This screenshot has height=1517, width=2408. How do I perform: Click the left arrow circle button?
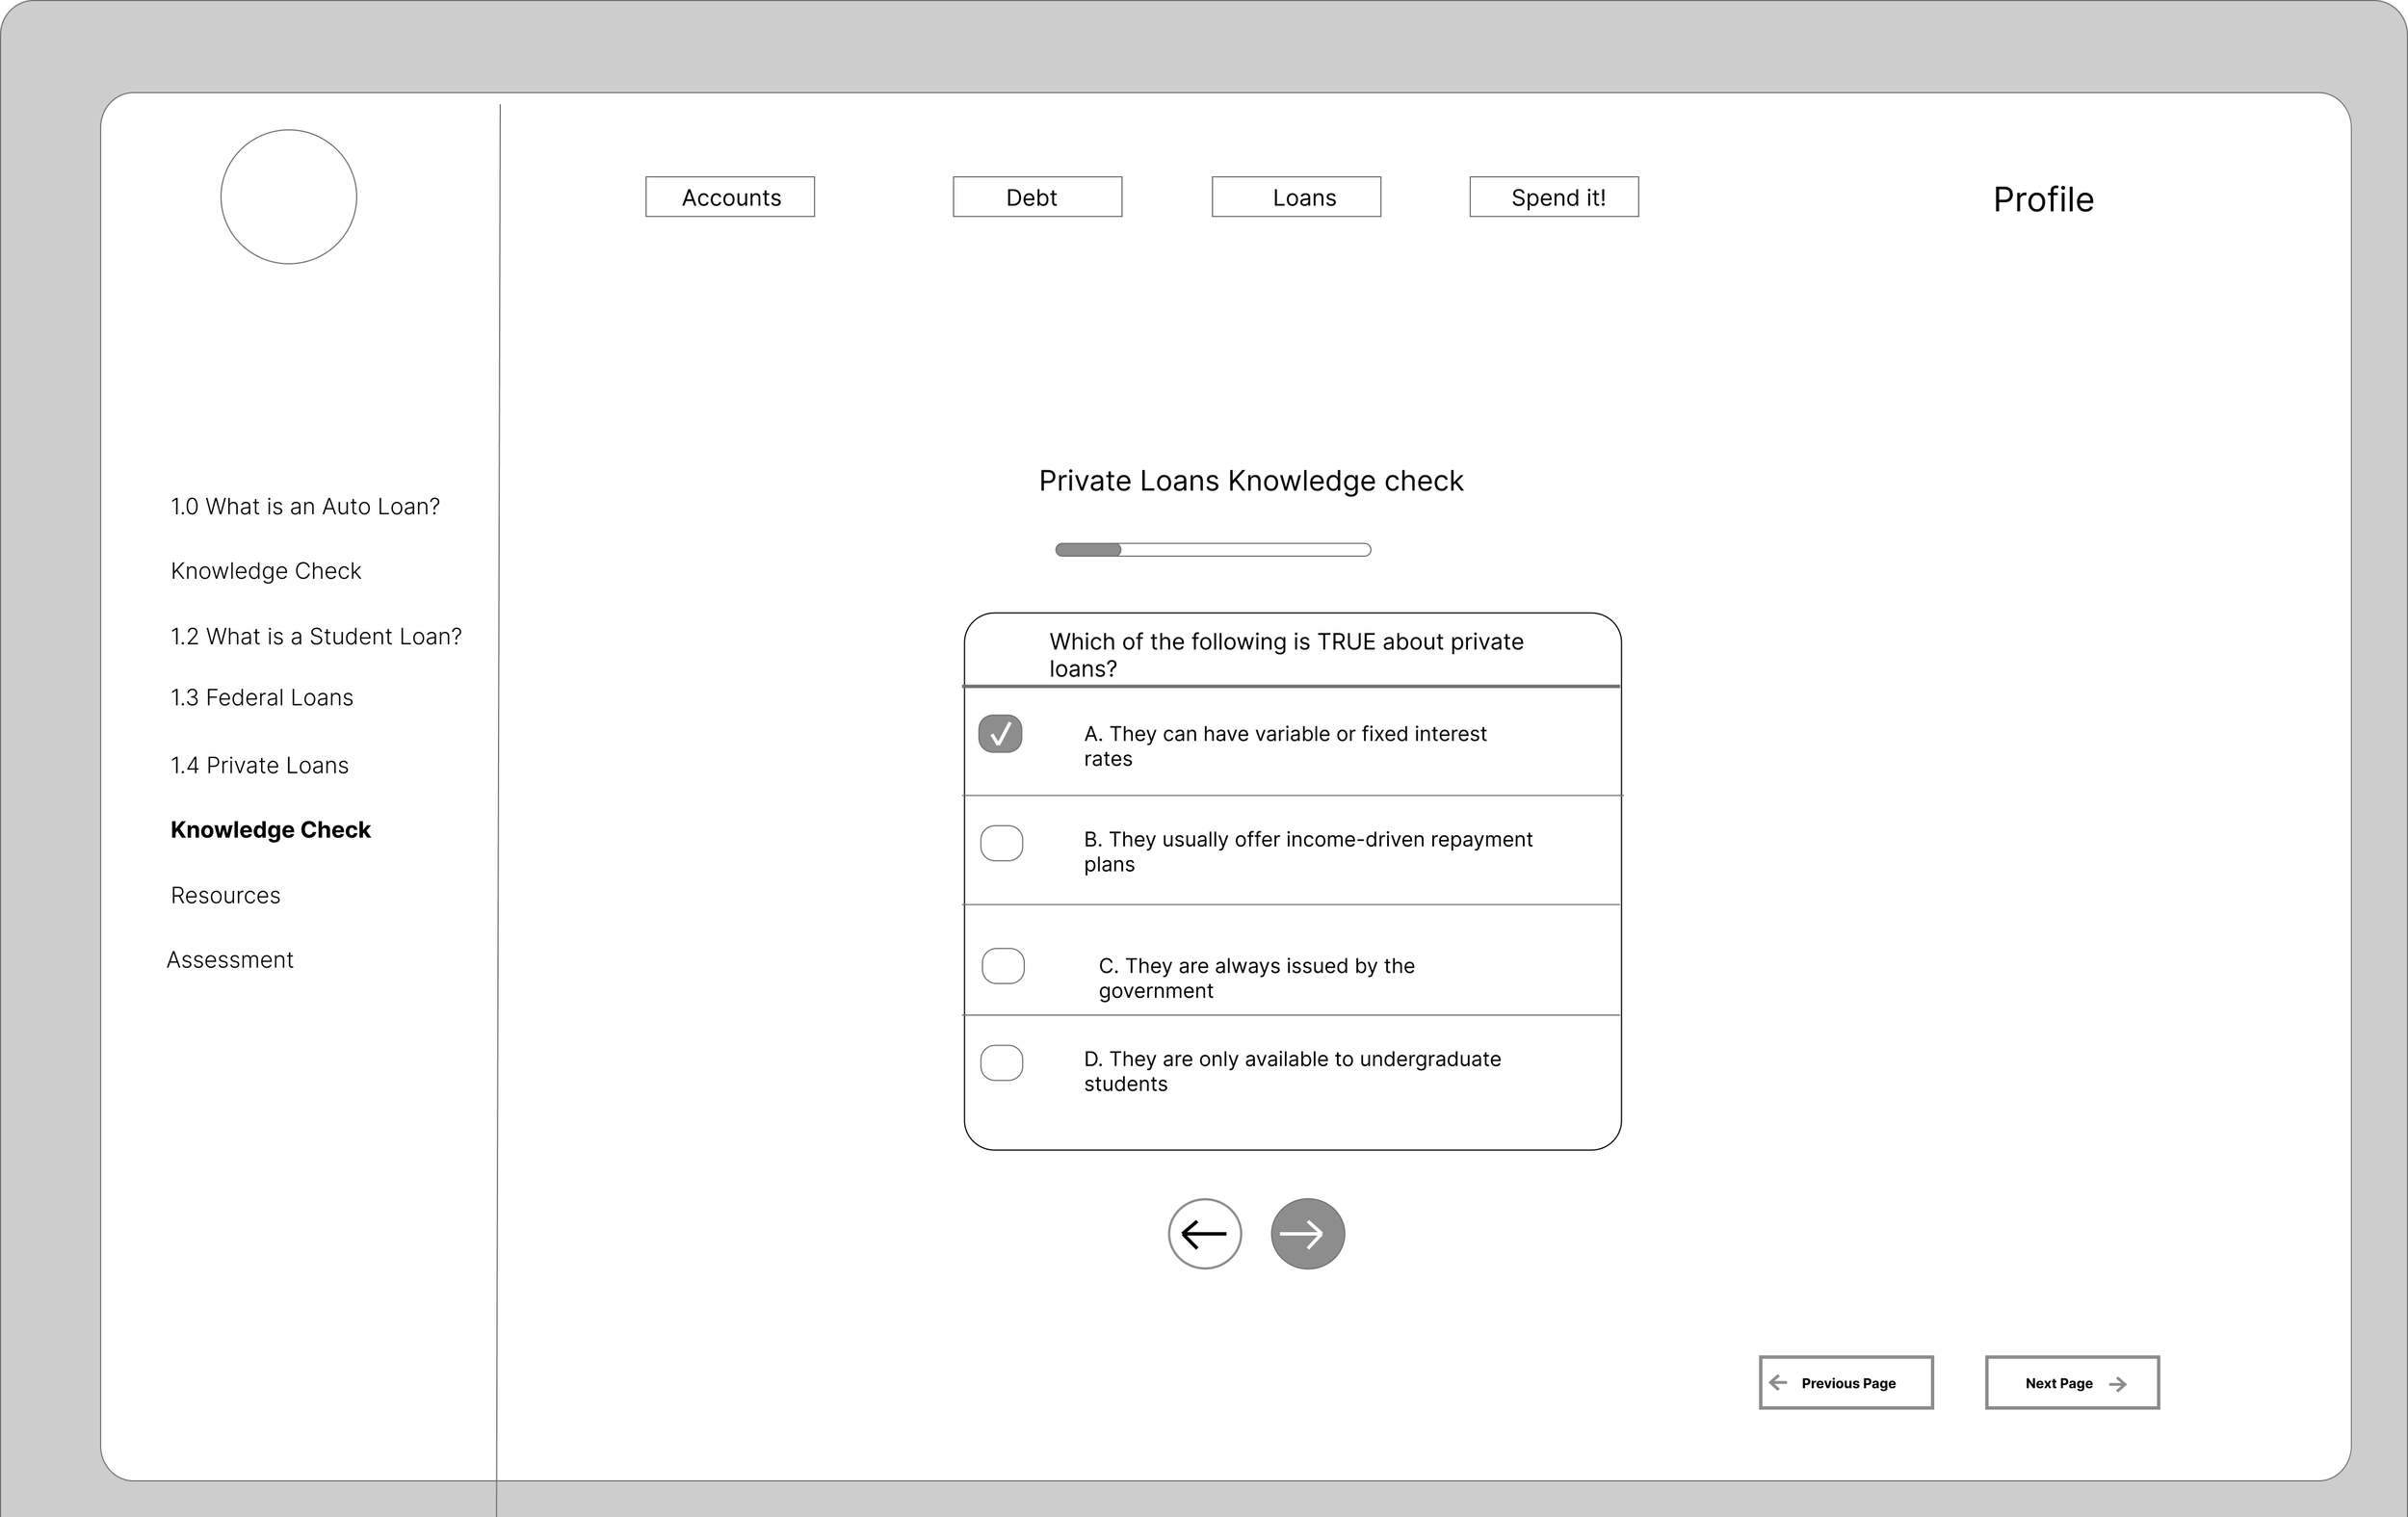pyautogui.click(x=1204, y=1233)
